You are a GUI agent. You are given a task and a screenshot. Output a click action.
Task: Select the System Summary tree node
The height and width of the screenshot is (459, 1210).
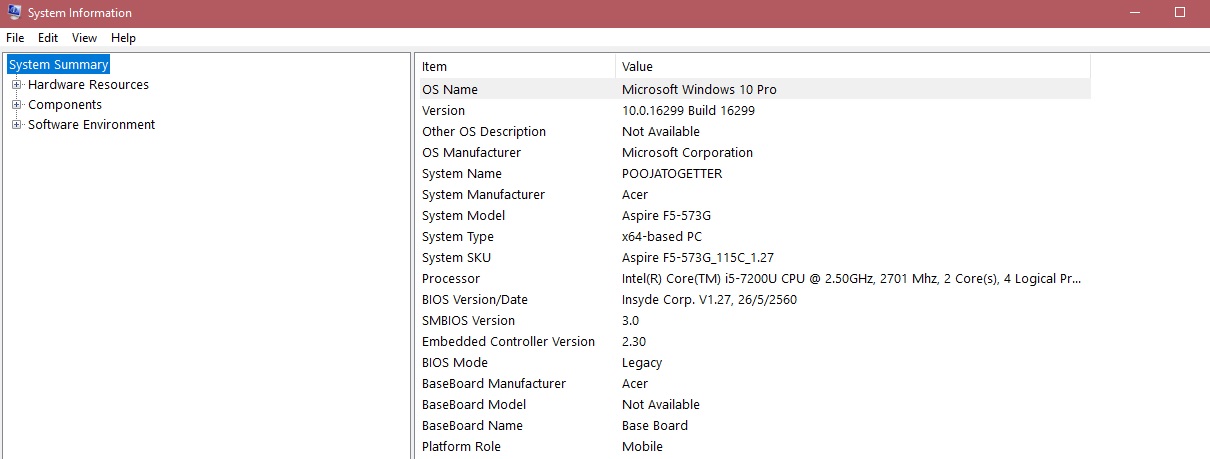(x=58, y=65)
